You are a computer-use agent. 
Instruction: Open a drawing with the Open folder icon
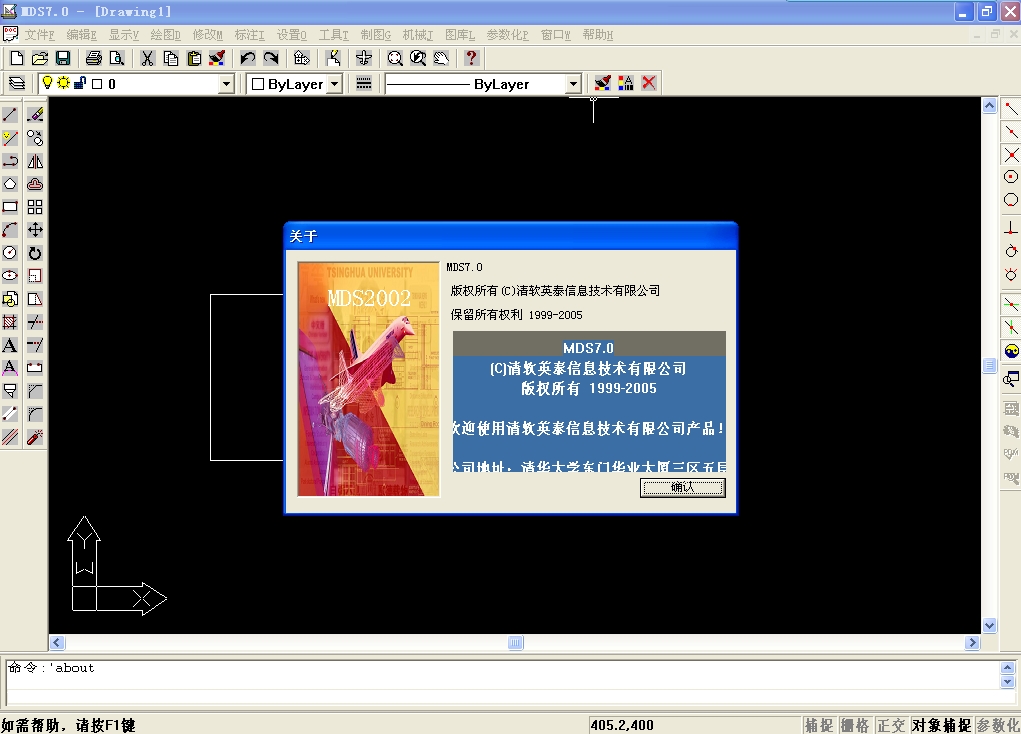click(40, 59)
